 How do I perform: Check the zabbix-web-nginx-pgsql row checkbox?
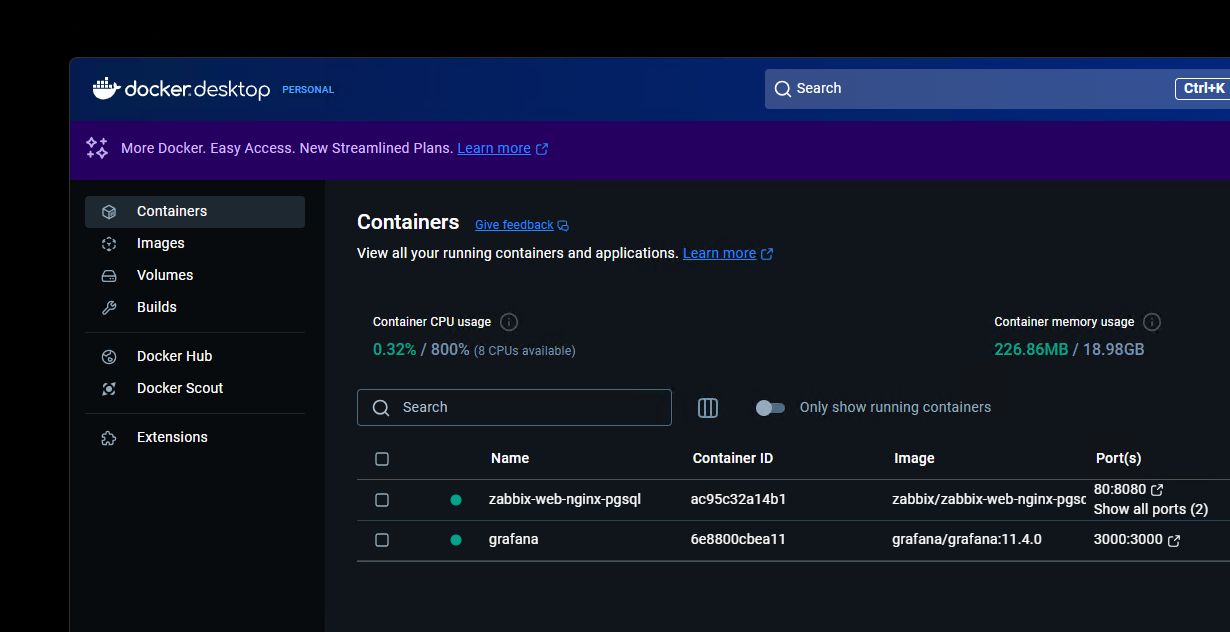tap(382, 500)
